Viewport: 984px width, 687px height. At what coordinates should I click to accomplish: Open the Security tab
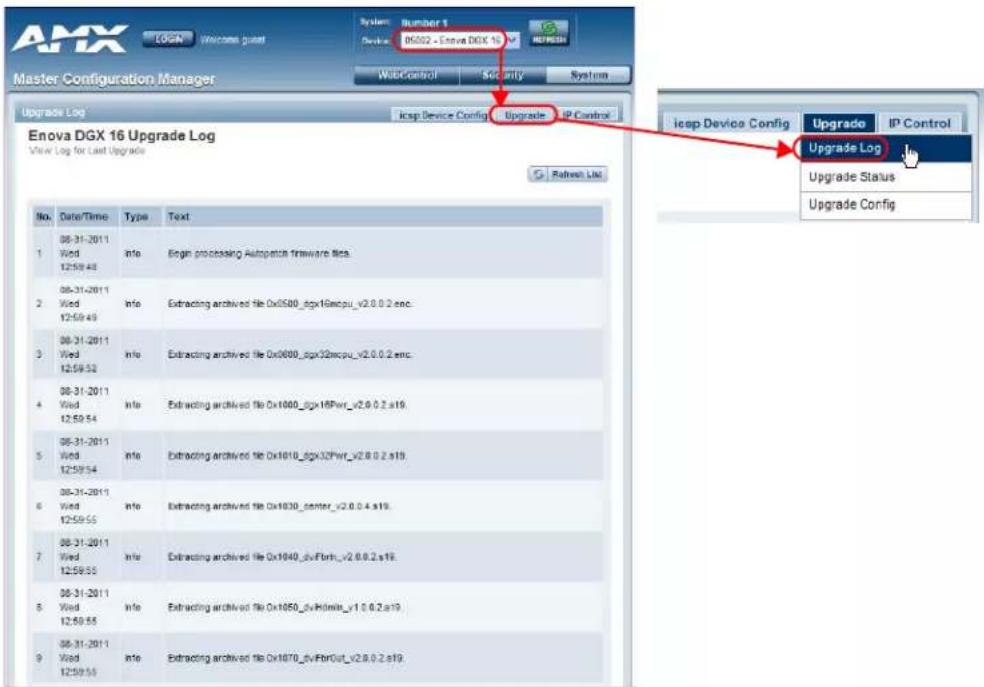(503, 75)
